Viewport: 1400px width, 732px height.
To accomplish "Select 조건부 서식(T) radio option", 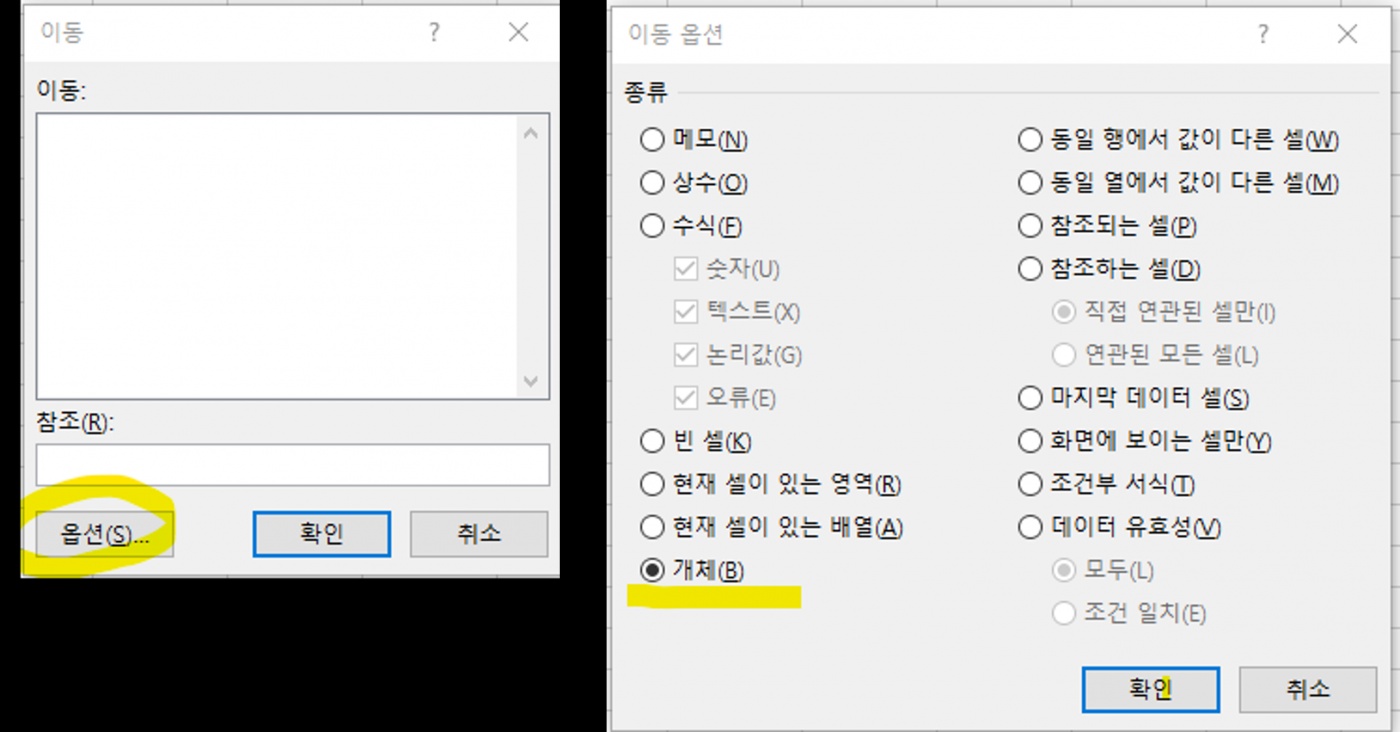I will click(x=1030, y=485).
